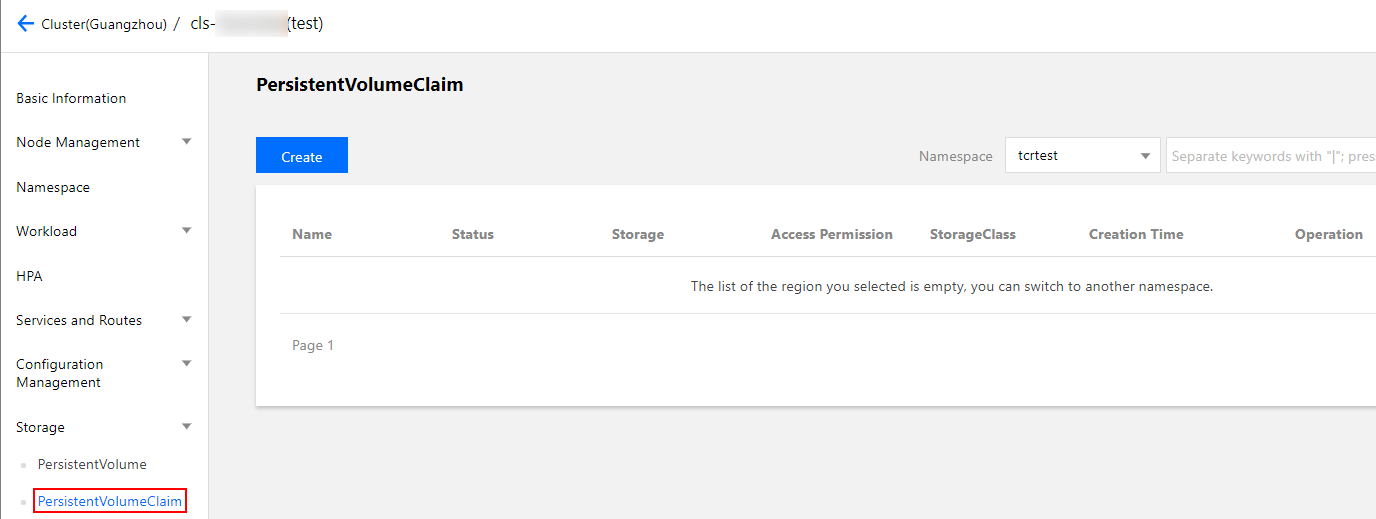Expand Services and Routes arrow

point(186,320)
